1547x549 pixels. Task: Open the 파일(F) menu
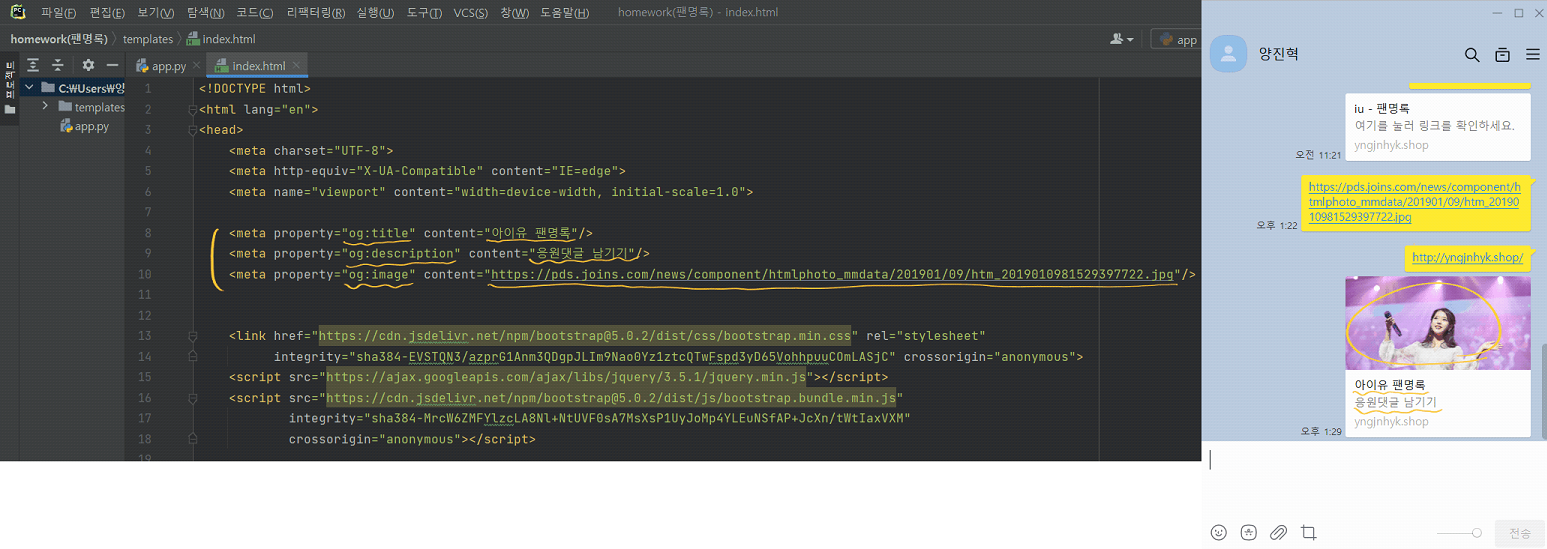pyautogui.click(x=59, y=13)
